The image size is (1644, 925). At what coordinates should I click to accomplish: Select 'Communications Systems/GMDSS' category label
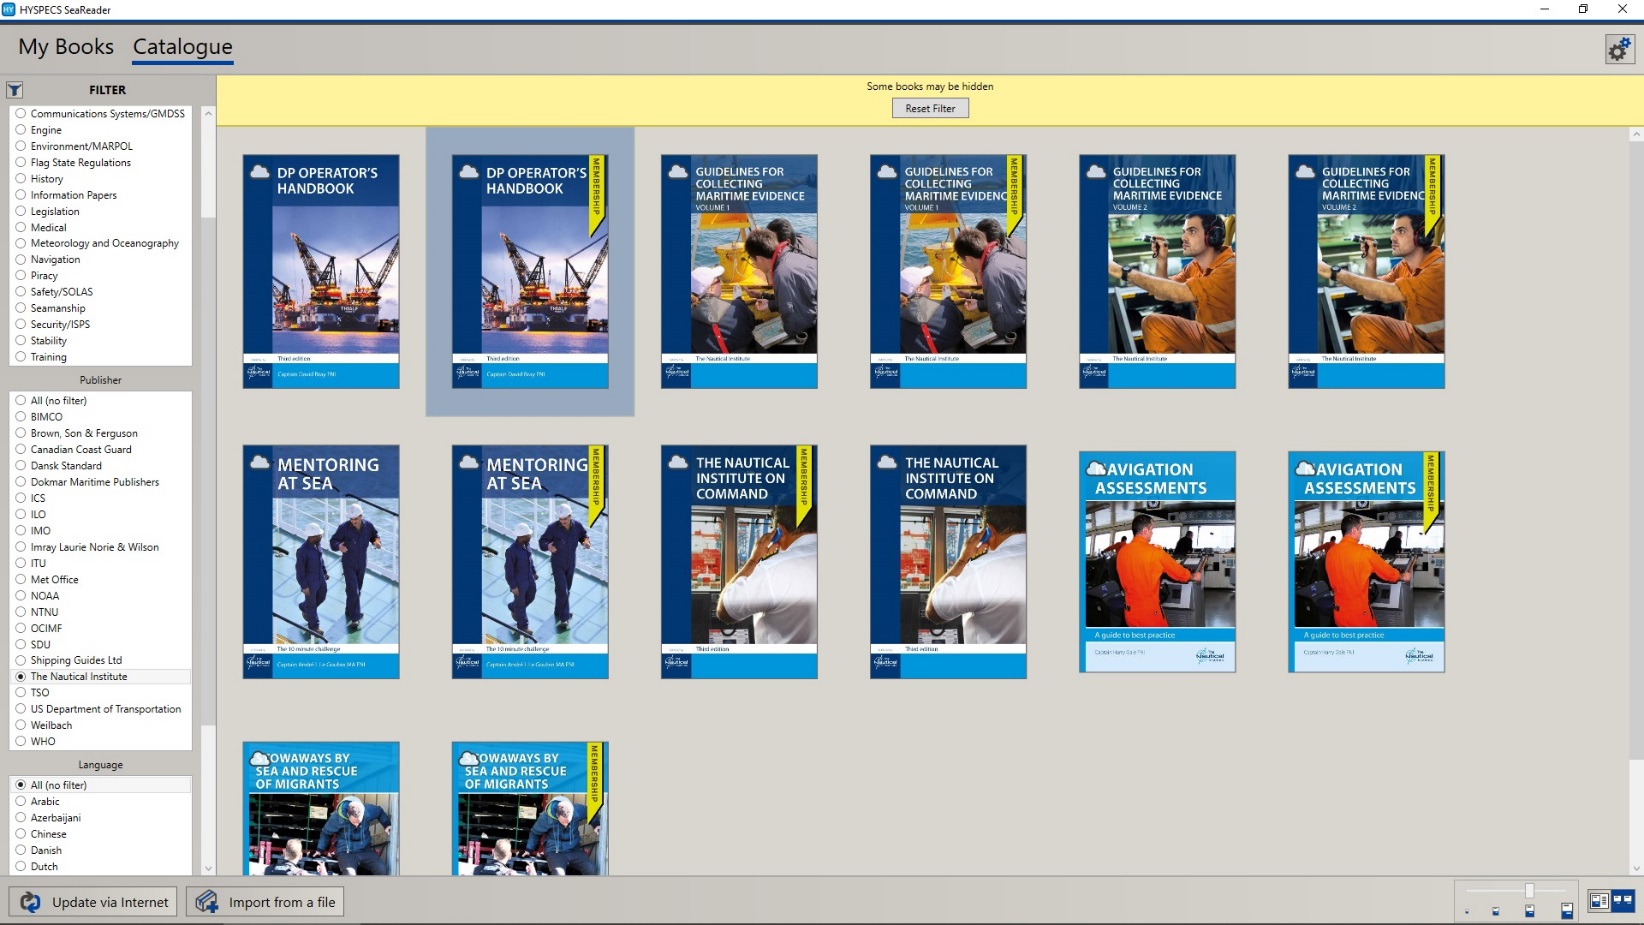(x=108, y=114)
